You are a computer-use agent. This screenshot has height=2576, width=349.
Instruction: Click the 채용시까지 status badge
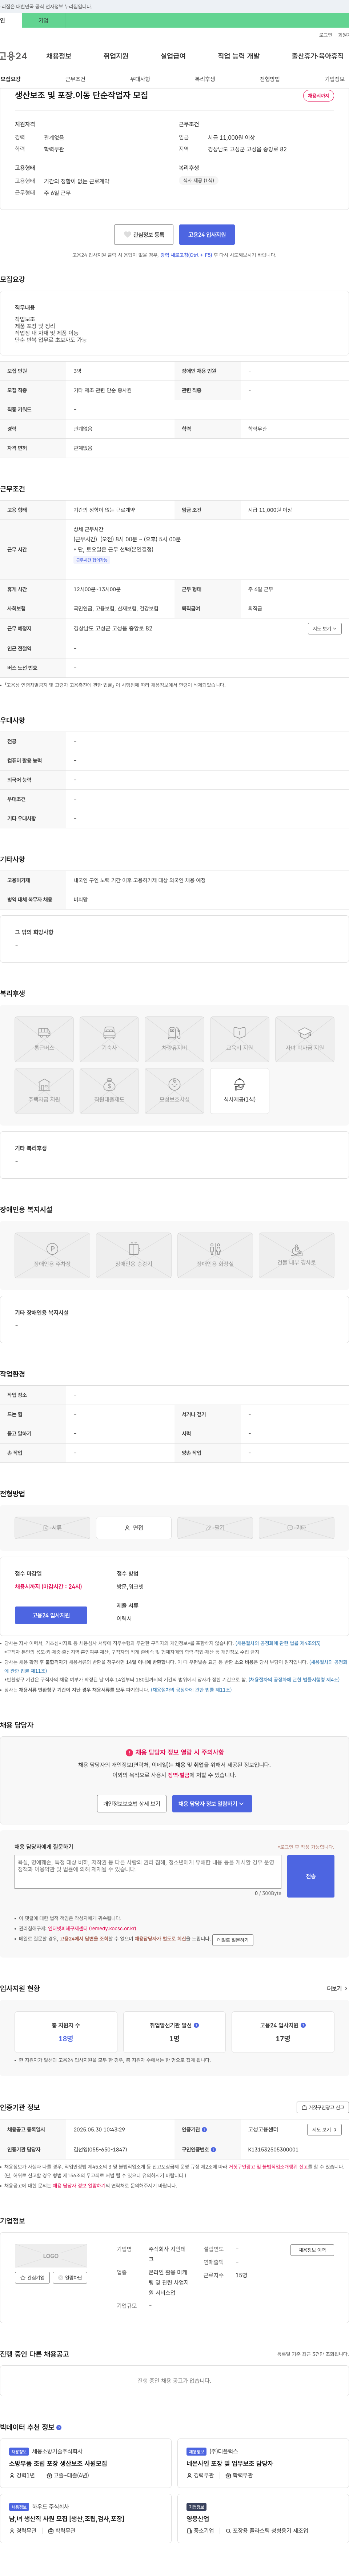click(x=318, y=96)
